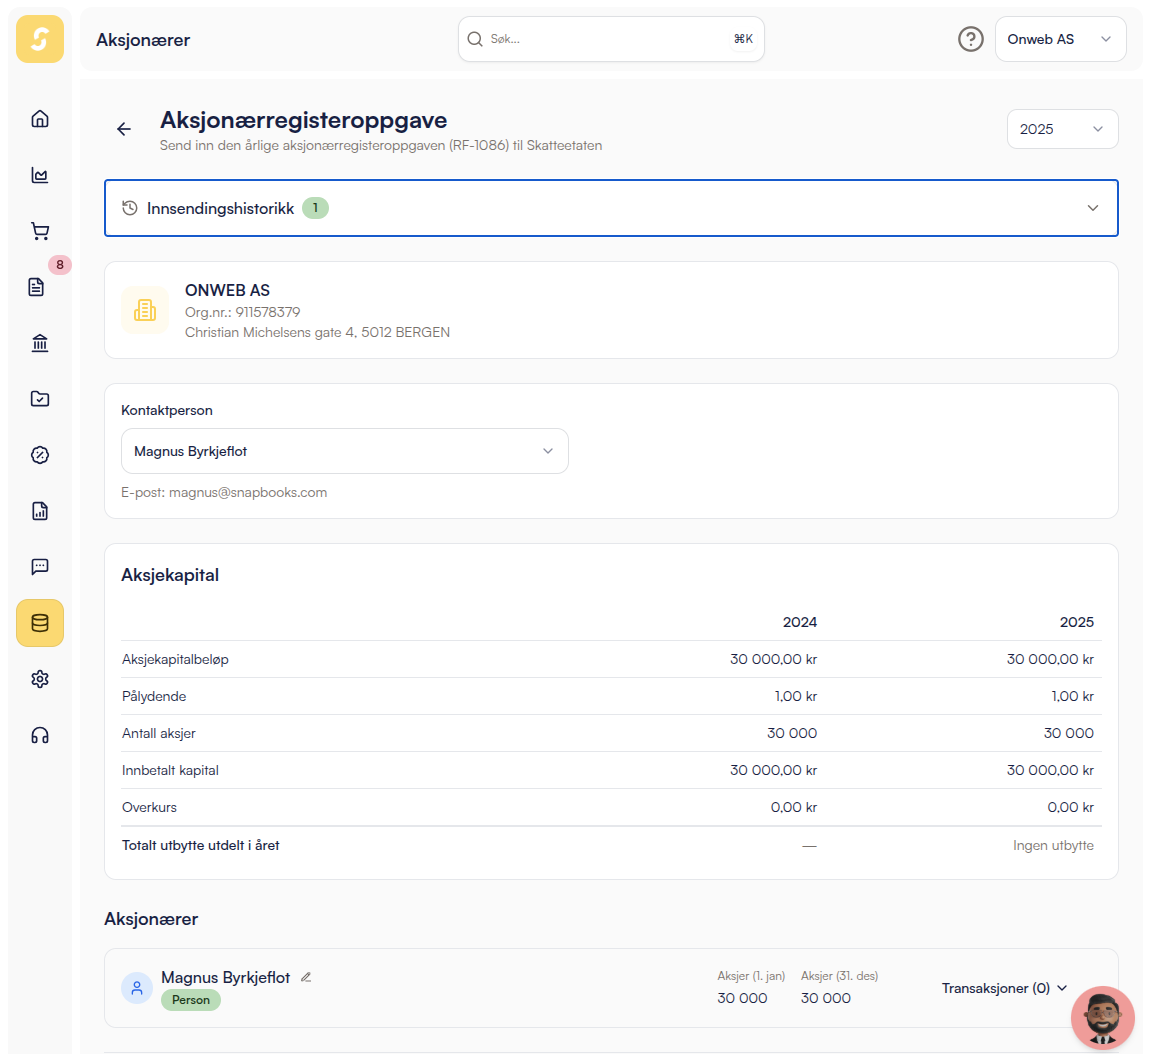Image resolution: width=1150 pixels, height=1054 pixels.
Task: Click the folder checkmark sidebar icon
Action: (40, 399)
